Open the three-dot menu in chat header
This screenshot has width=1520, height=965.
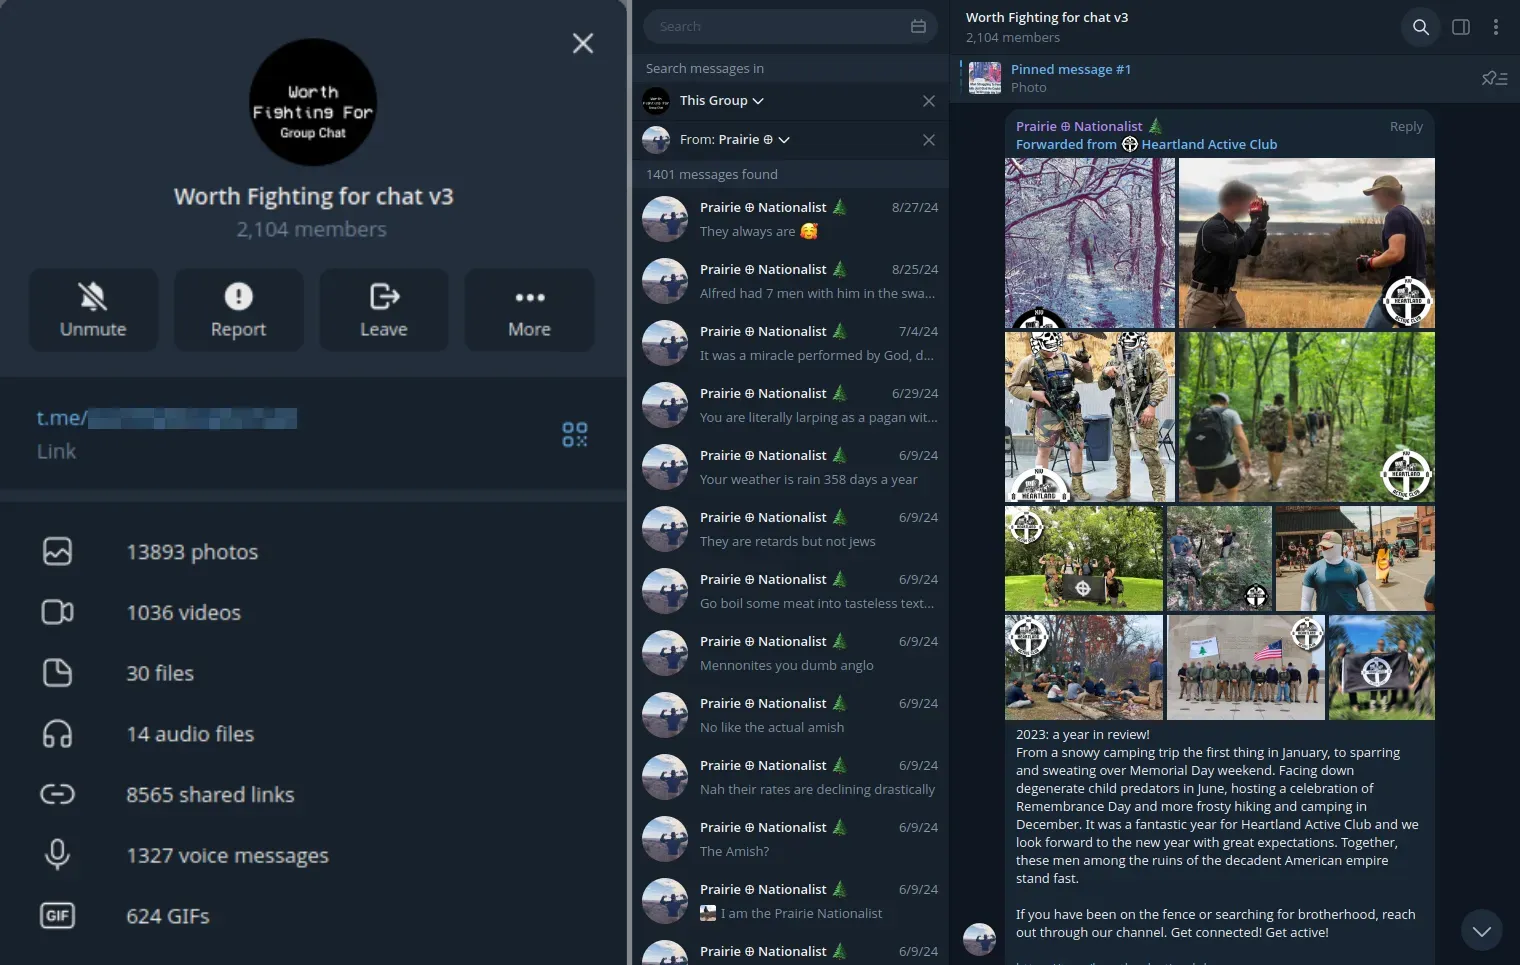(1496, 27)
